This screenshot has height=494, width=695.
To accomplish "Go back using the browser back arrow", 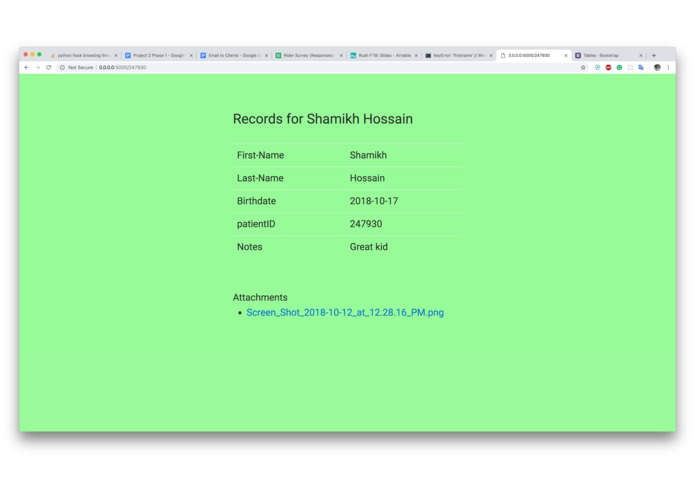I will tap(27, 67).
